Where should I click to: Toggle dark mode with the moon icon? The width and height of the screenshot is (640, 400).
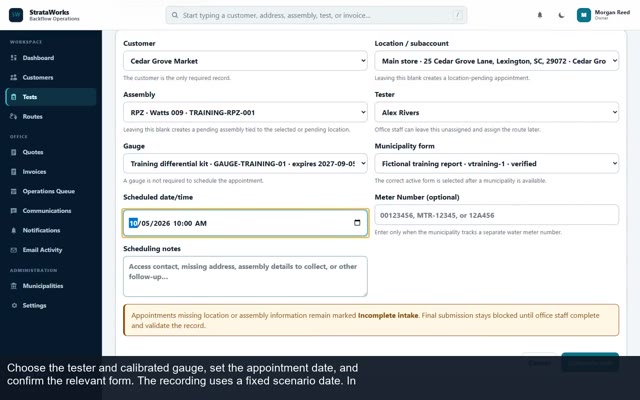pos(561,15)
